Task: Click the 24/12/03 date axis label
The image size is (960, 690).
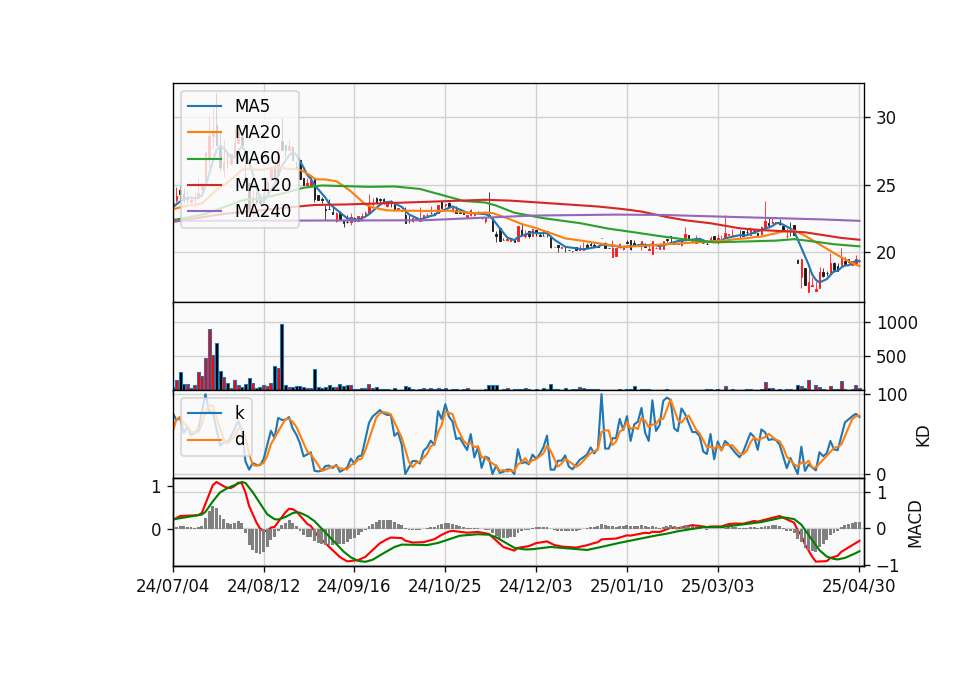Action: (x=536, y=586)
